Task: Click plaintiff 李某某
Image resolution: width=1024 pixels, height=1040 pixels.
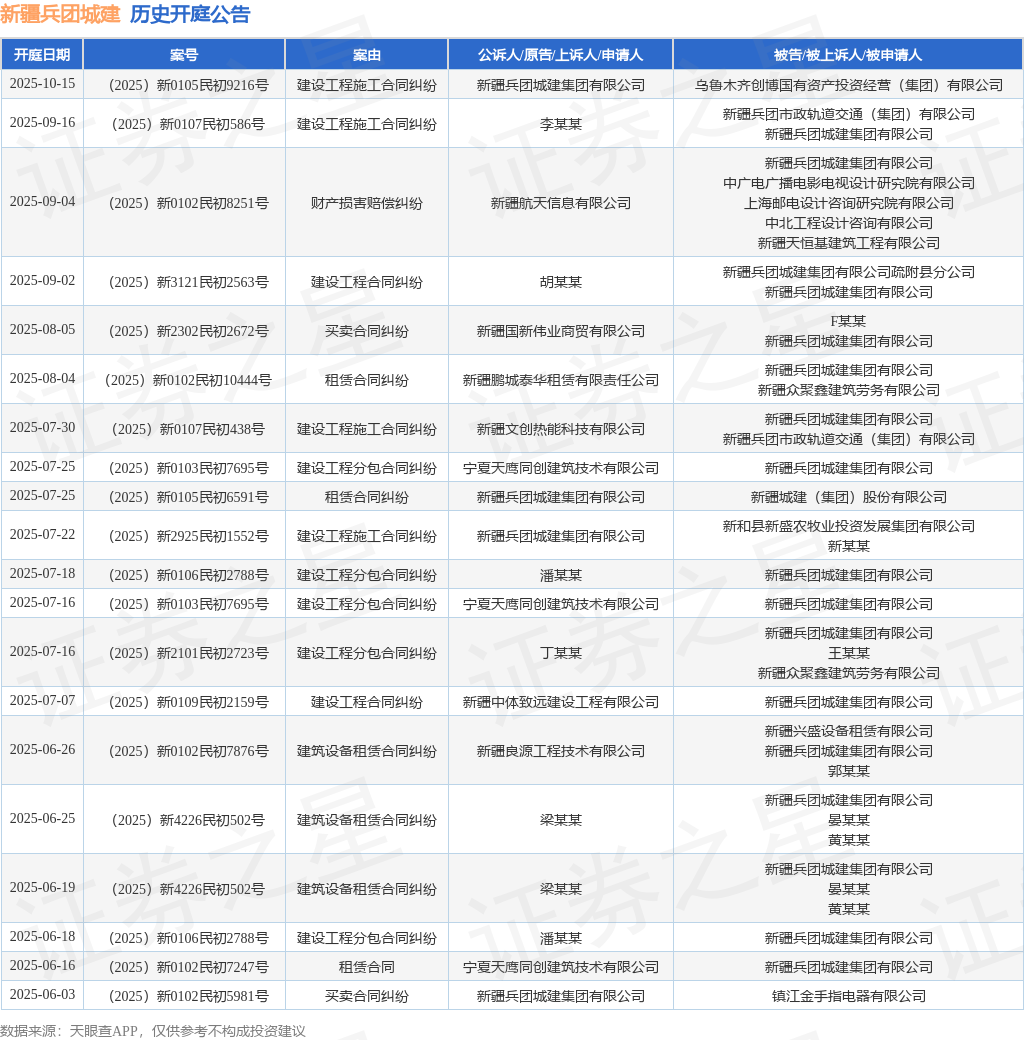Action: pyautogui.click(x=560, y=124)
